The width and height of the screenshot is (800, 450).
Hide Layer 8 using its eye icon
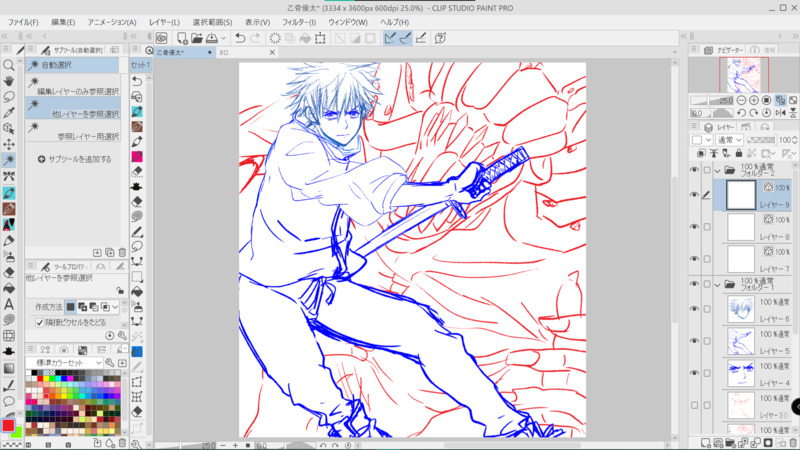694,227
